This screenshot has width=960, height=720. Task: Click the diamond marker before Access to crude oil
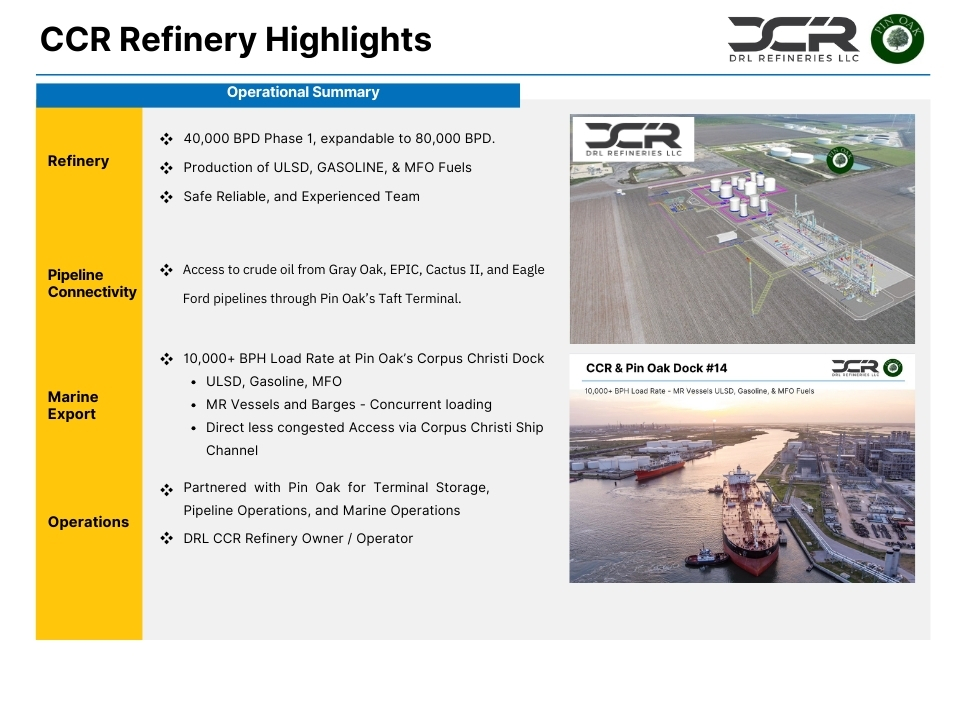coord(166,269)
